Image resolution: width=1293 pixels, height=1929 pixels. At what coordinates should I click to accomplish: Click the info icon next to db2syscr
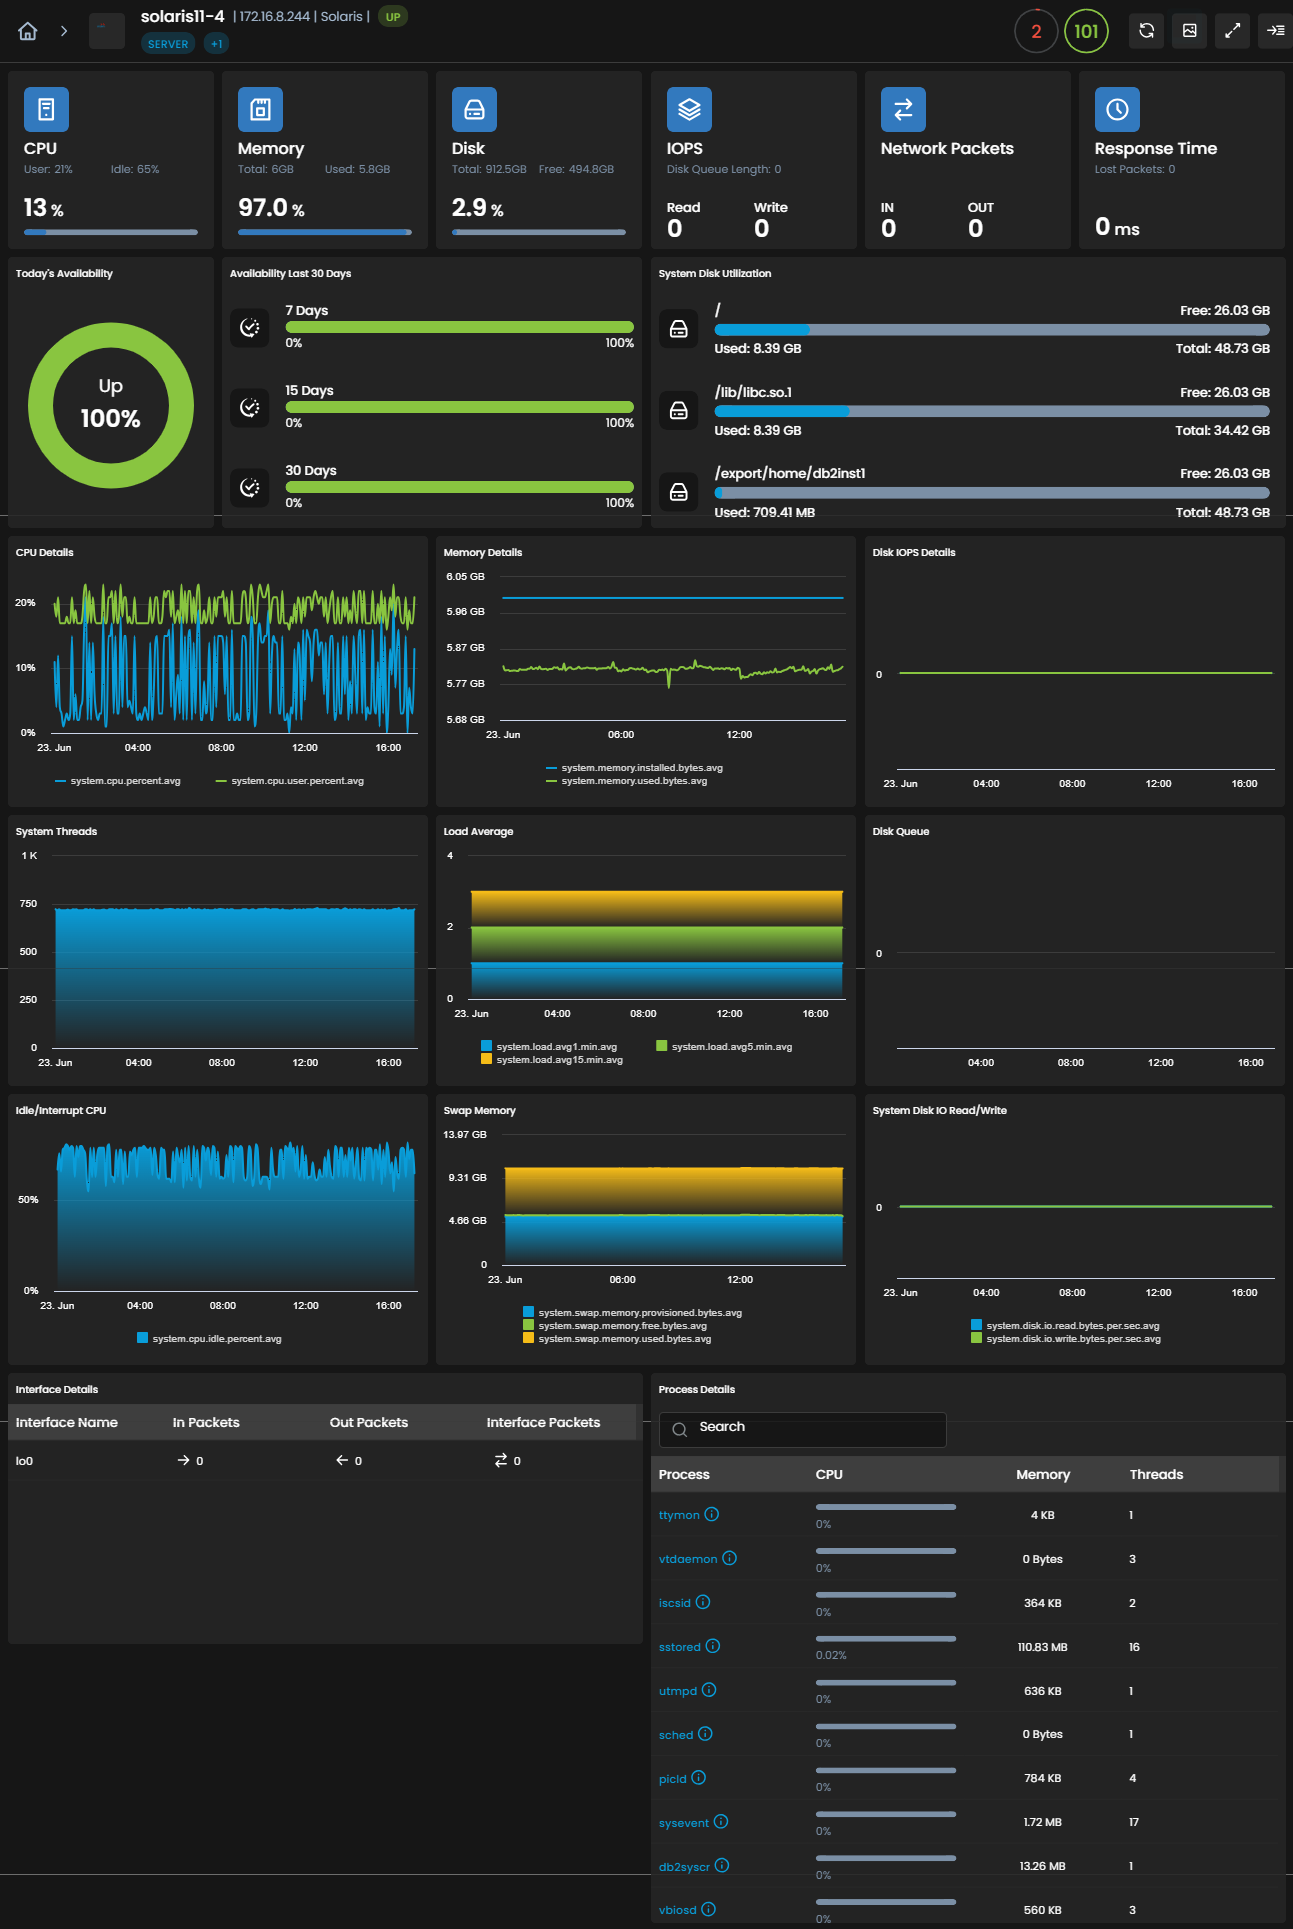pos(722,1865)
